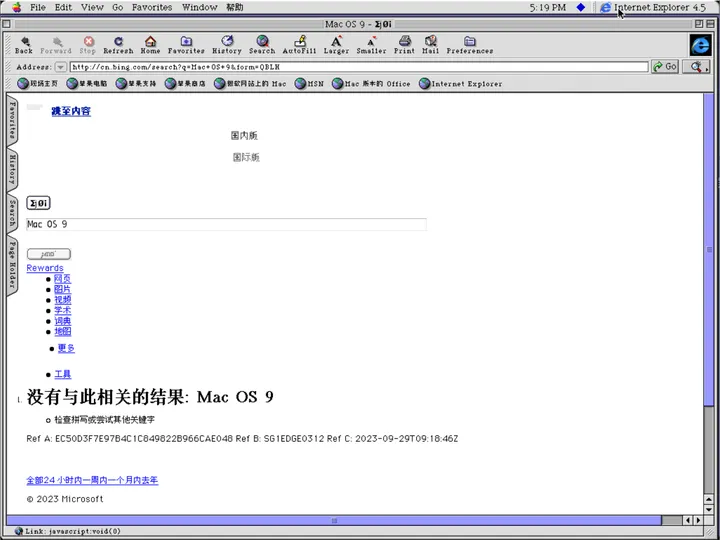Click the search submit button under the query box
The image size is (720, 540).
pos(49,254)
